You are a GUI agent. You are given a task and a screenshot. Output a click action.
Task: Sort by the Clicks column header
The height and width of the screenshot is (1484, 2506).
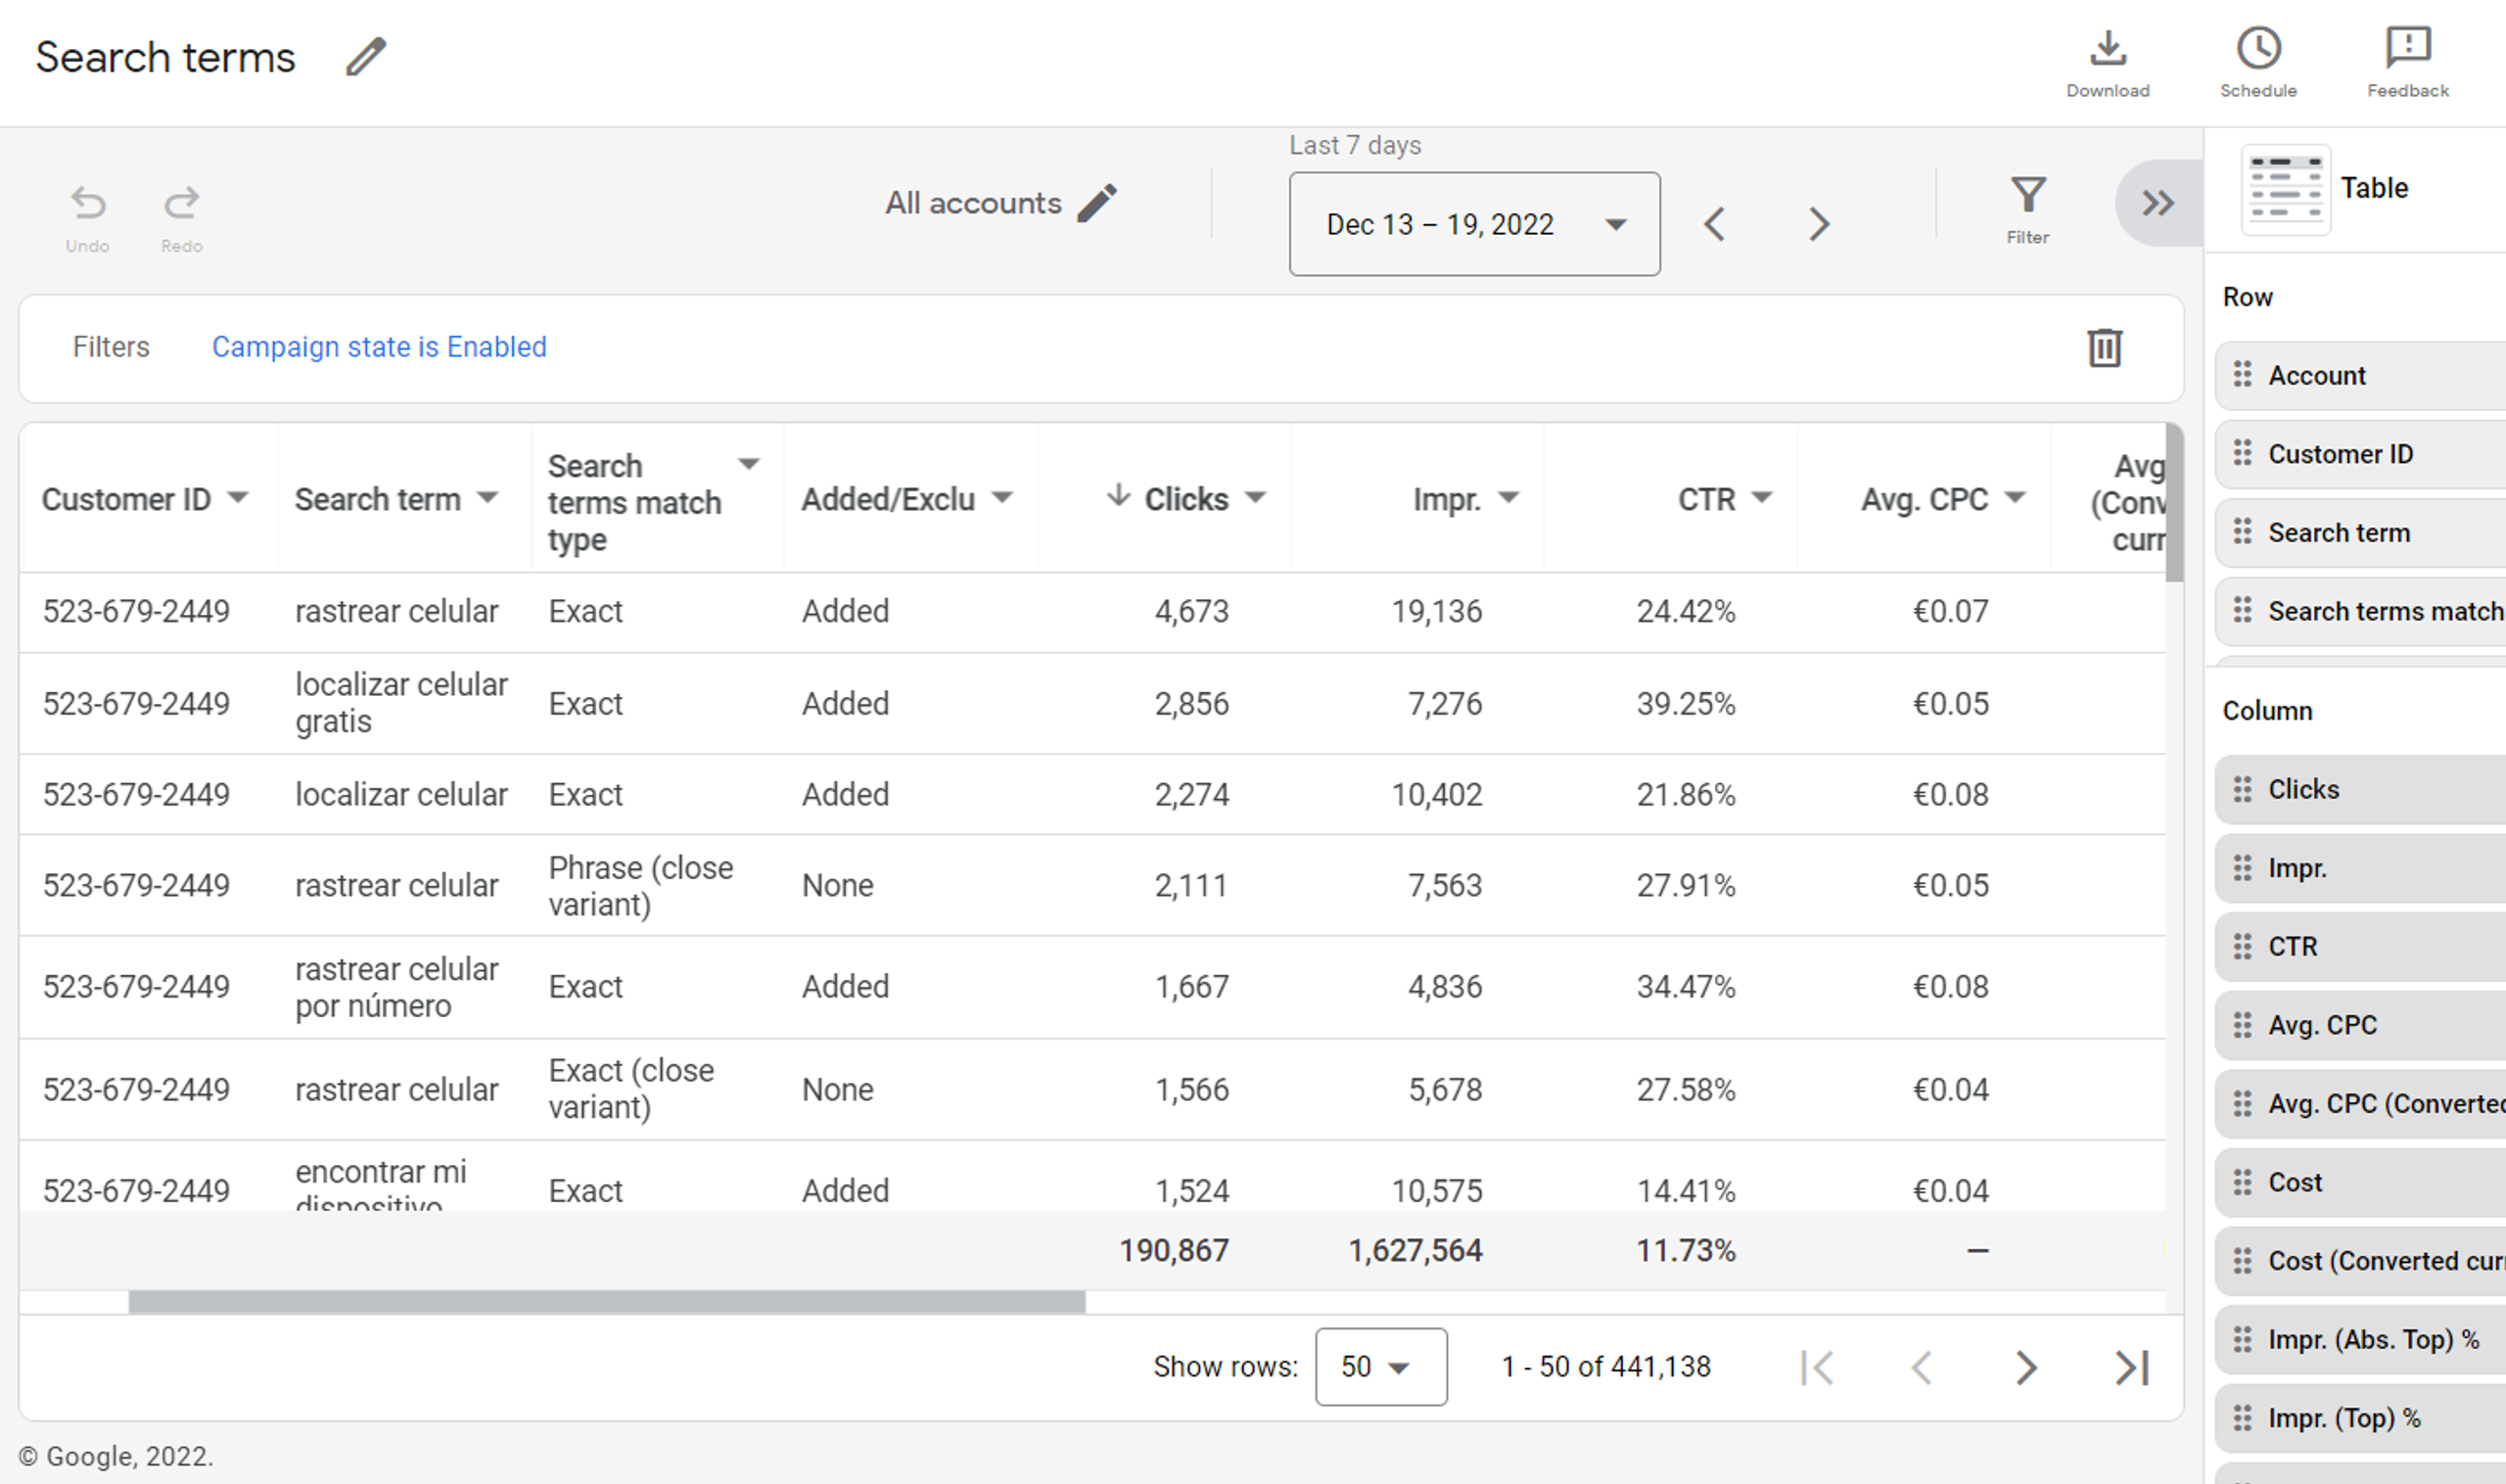[x=1185, y=499]
